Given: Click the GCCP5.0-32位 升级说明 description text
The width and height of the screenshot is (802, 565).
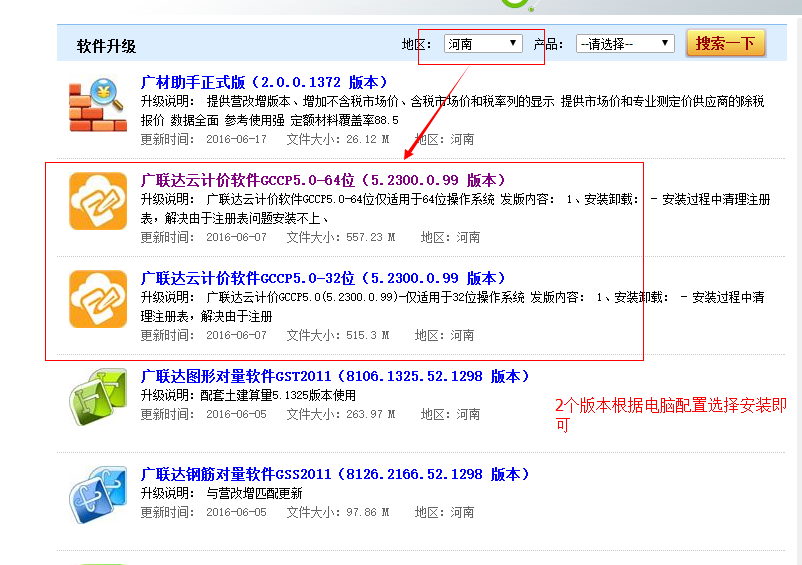Looking at the screenshot, I should point(453,307).
